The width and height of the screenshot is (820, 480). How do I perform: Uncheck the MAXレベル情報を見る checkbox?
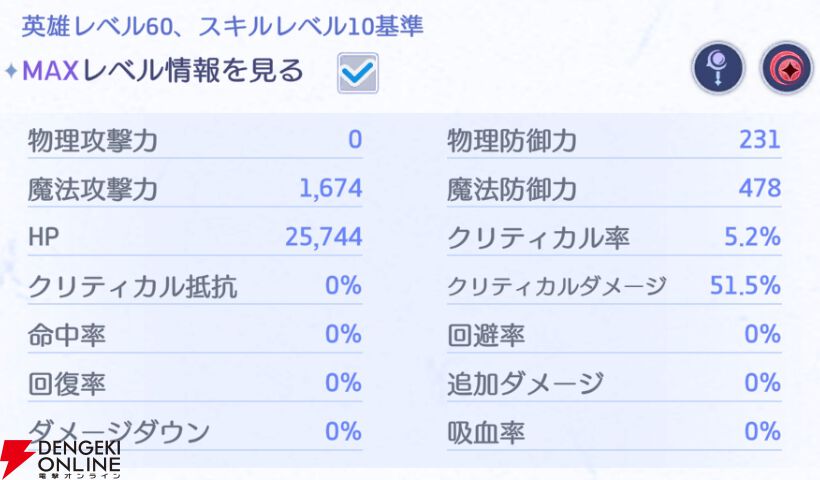click(x=358, y=73)
